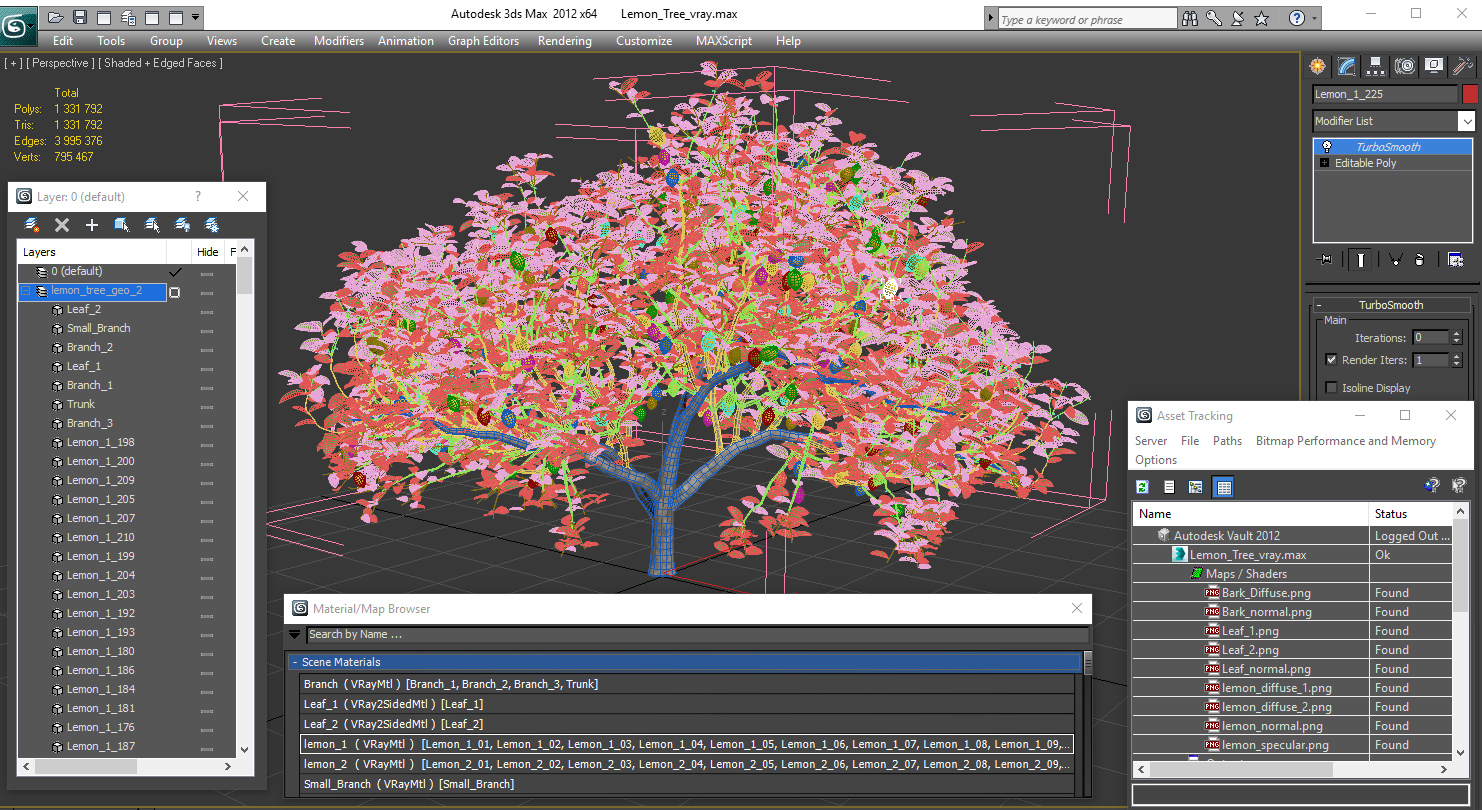The height and width of the screenshot is (810, 1482).
Task: Toggle Show End Result icon
Action: coord(1360,260)
